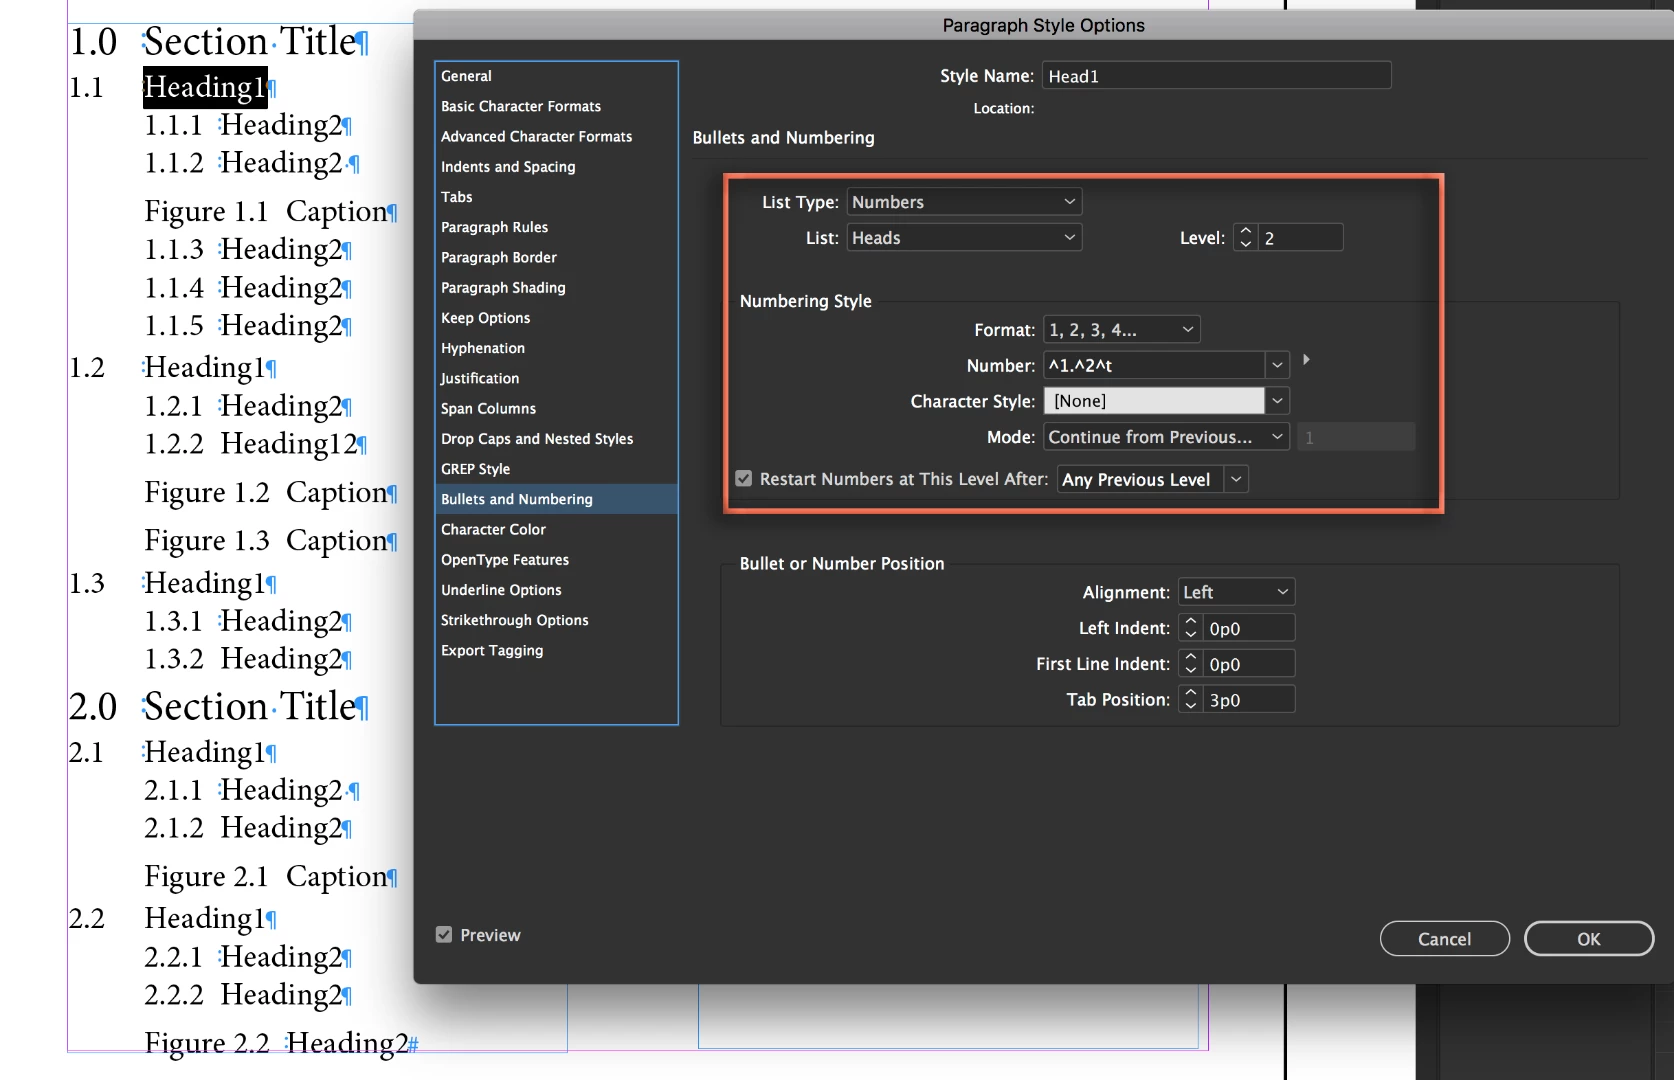
Task: Select Bullets and Numbering category
Action: tap(556, 499)
